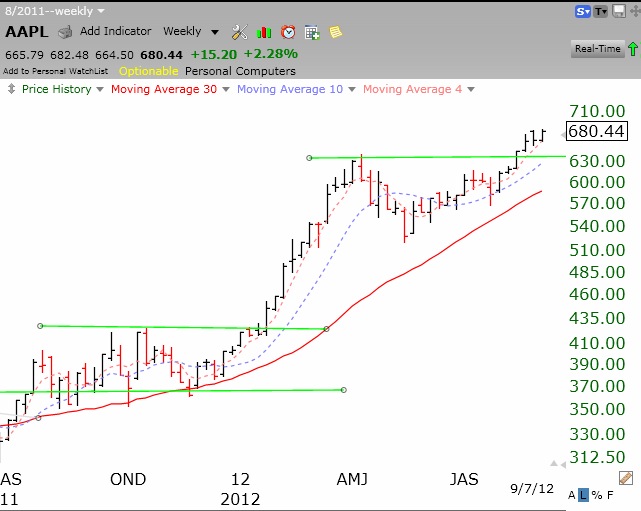This screenshot has height=511, width=641.
Task: Click the 460.00 price scale label
Action: (x=597, y=294)
